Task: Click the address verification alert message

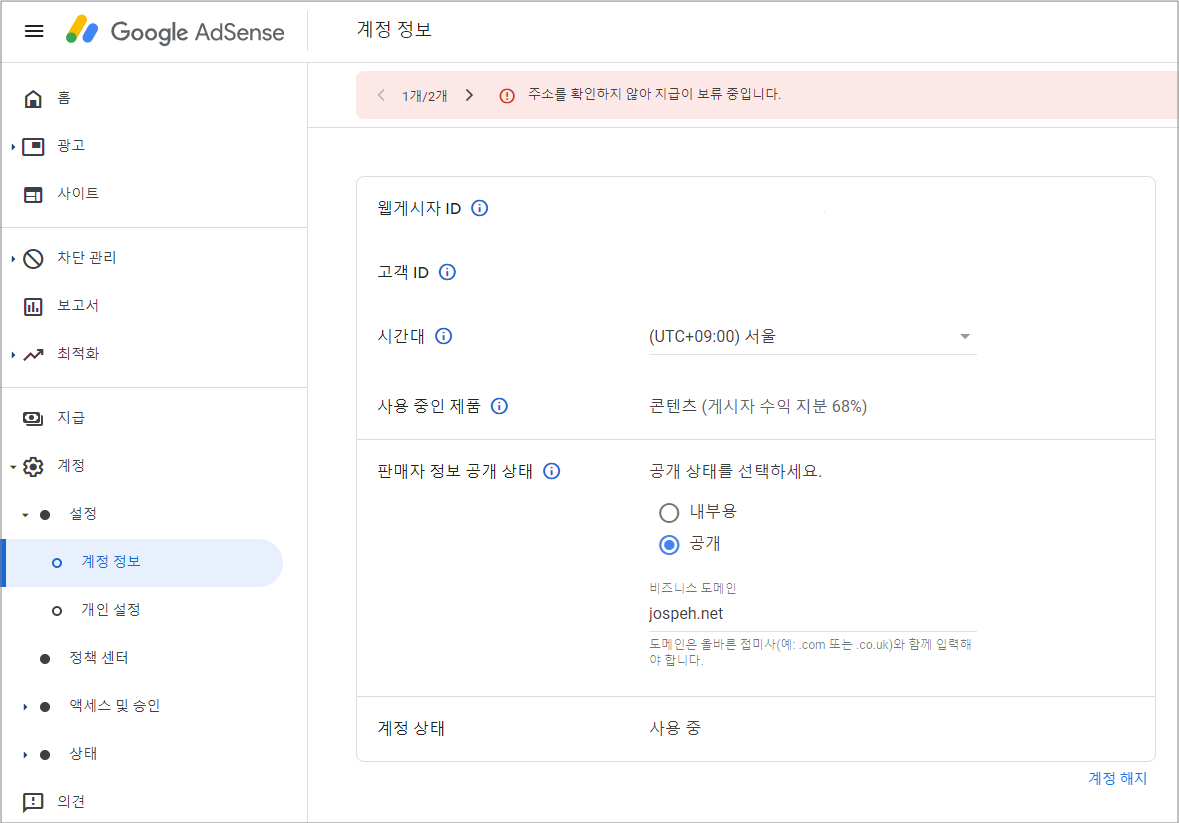Action: point(654,94)
